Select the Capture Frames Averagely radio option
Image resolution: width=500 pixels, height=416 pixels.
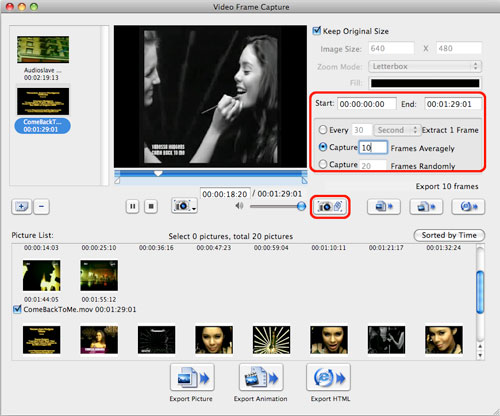click(x=323, y=147)
